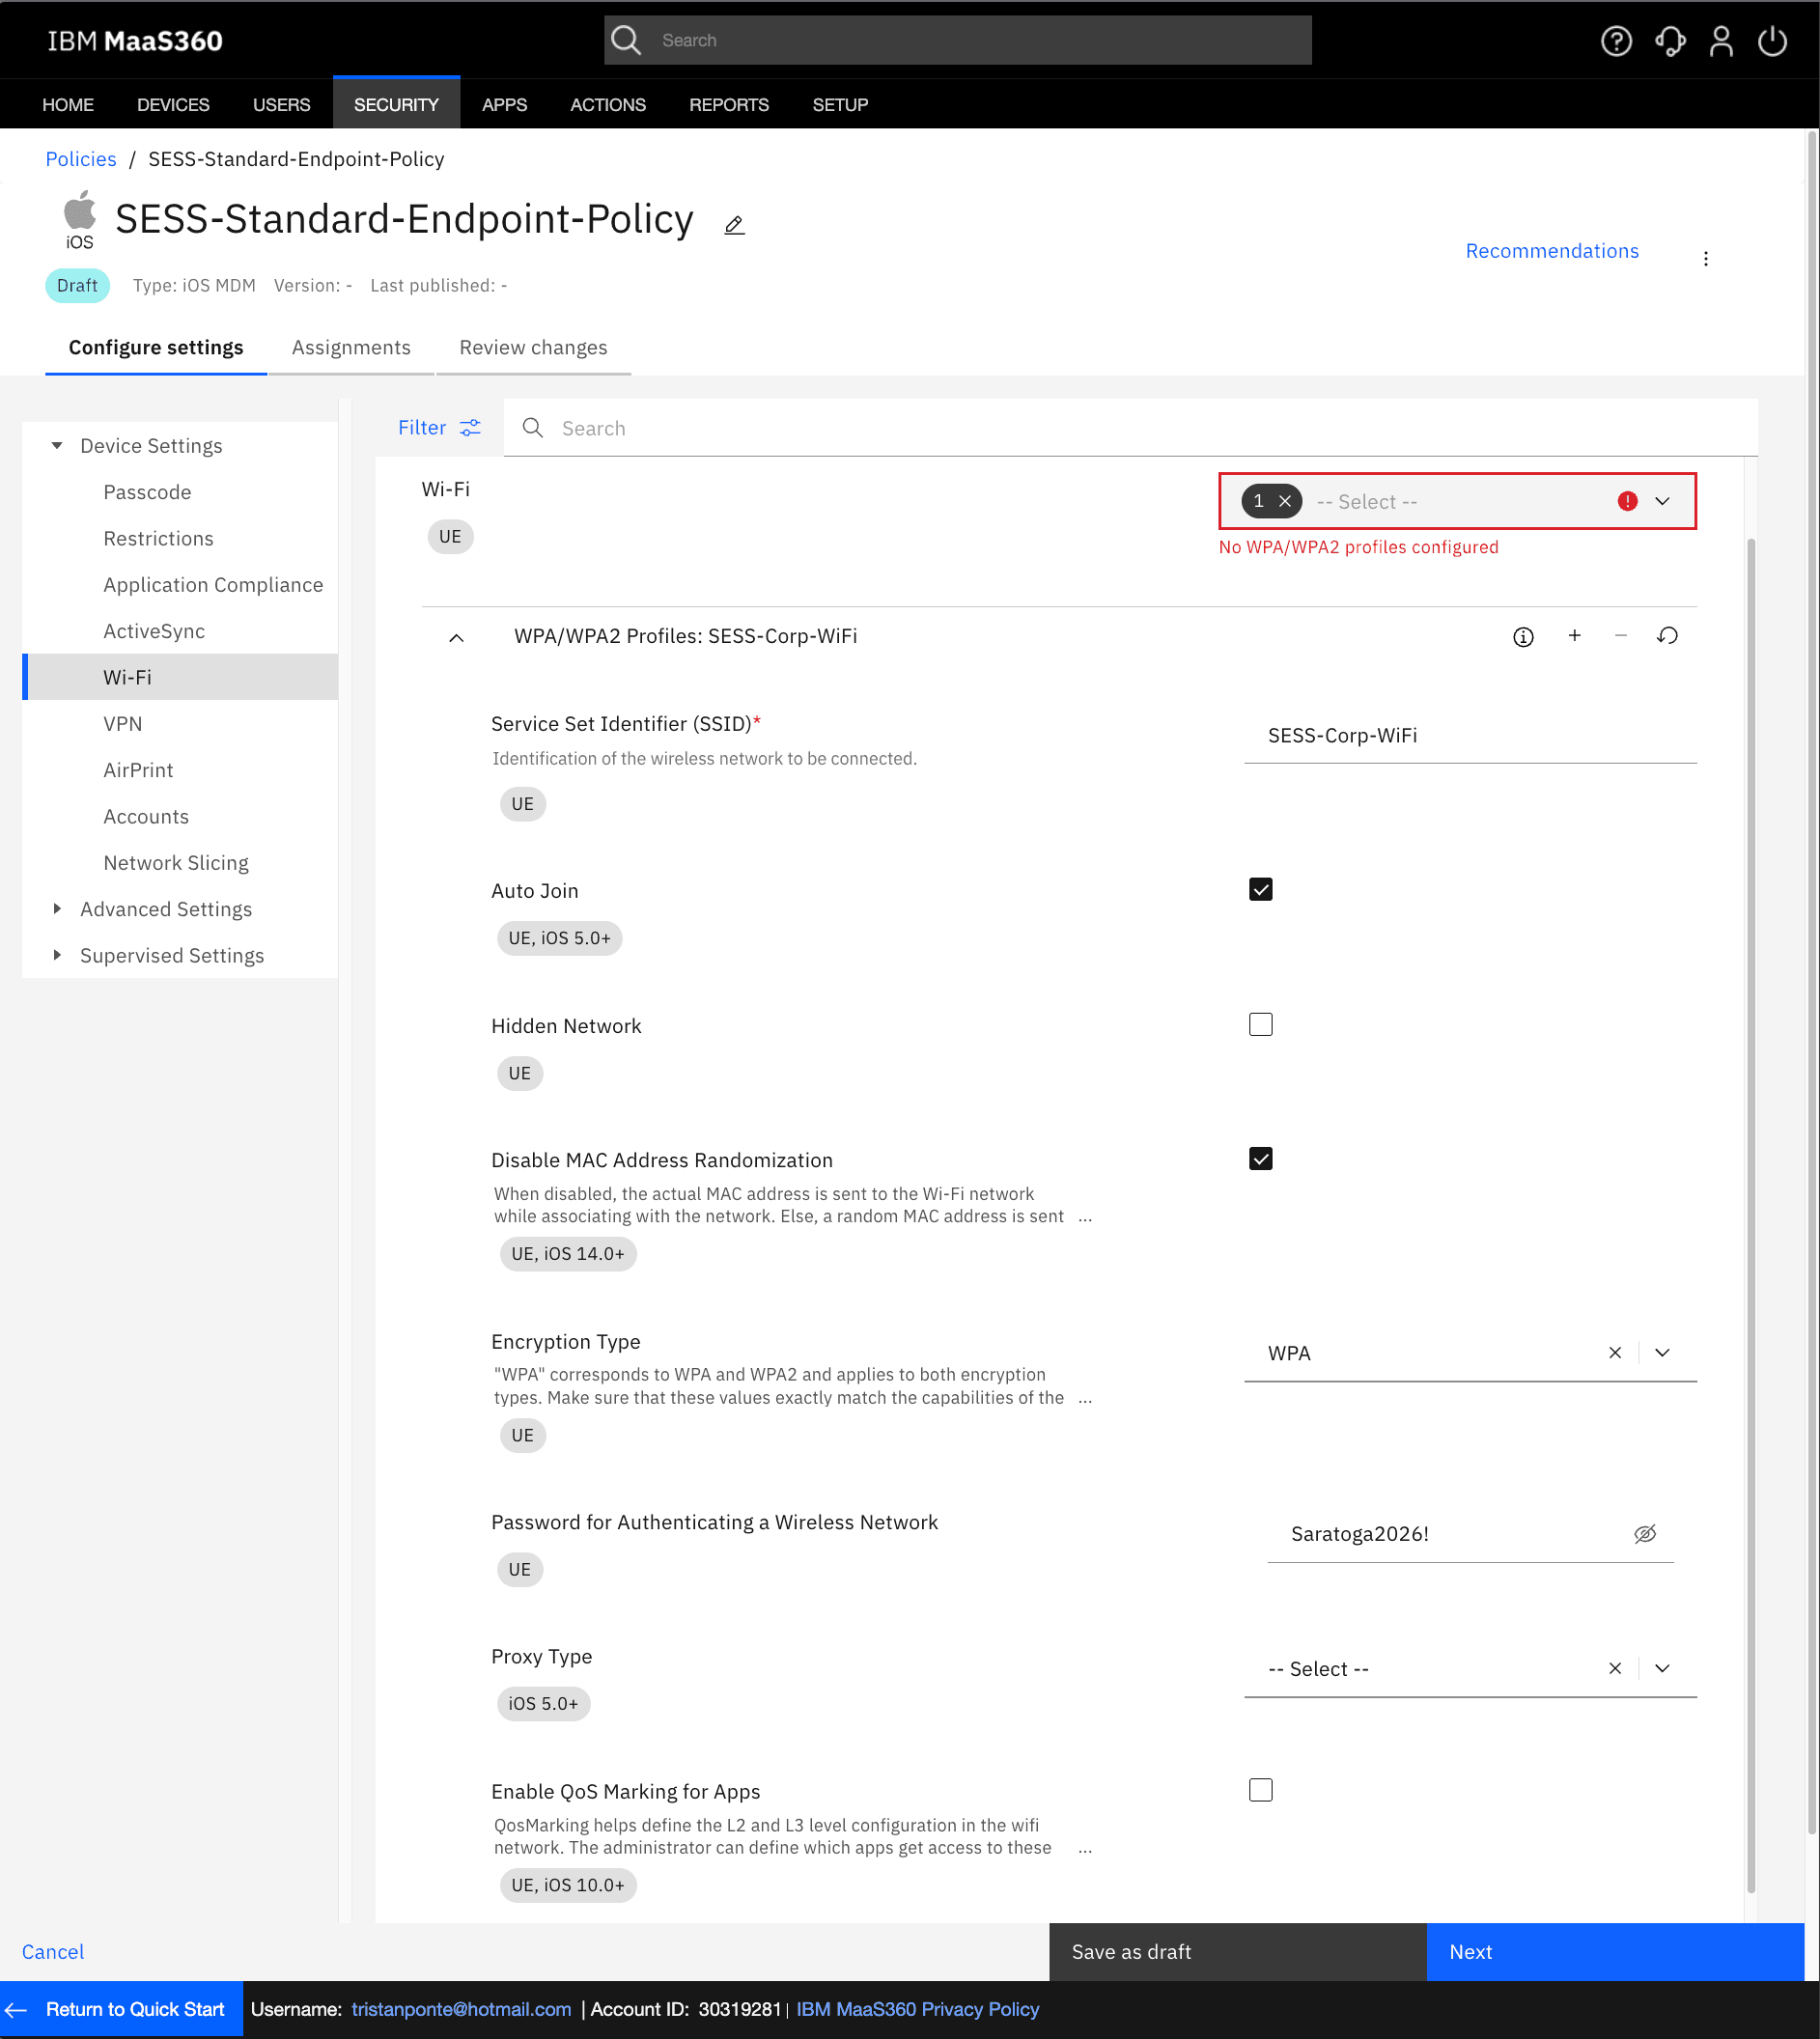Screen dimensions: 1820x2039
Task: Open the SETUP menu
Action: pos(840,104)
